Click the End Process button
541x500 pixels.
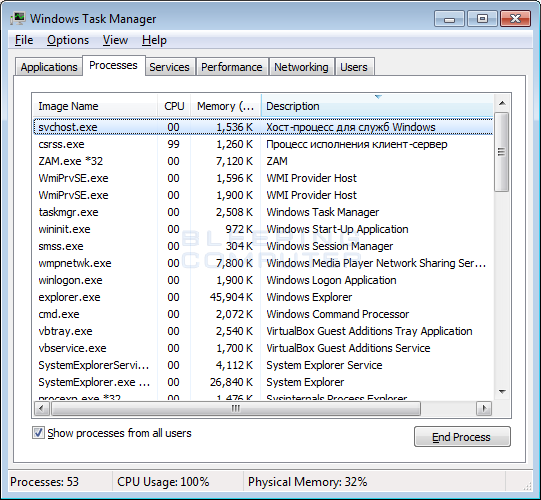[x=462, y=437]
